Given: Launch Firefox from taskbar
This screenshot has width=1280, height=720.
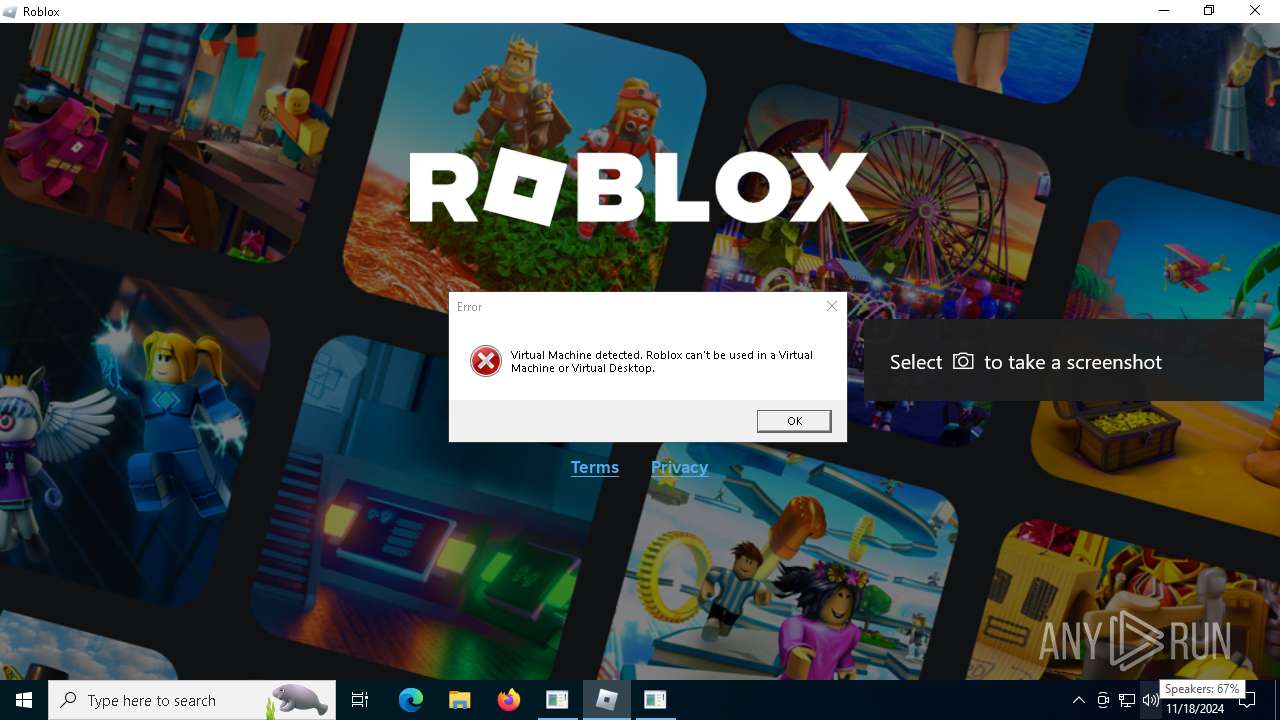Looking at the screenshot, I should [508, 700].
